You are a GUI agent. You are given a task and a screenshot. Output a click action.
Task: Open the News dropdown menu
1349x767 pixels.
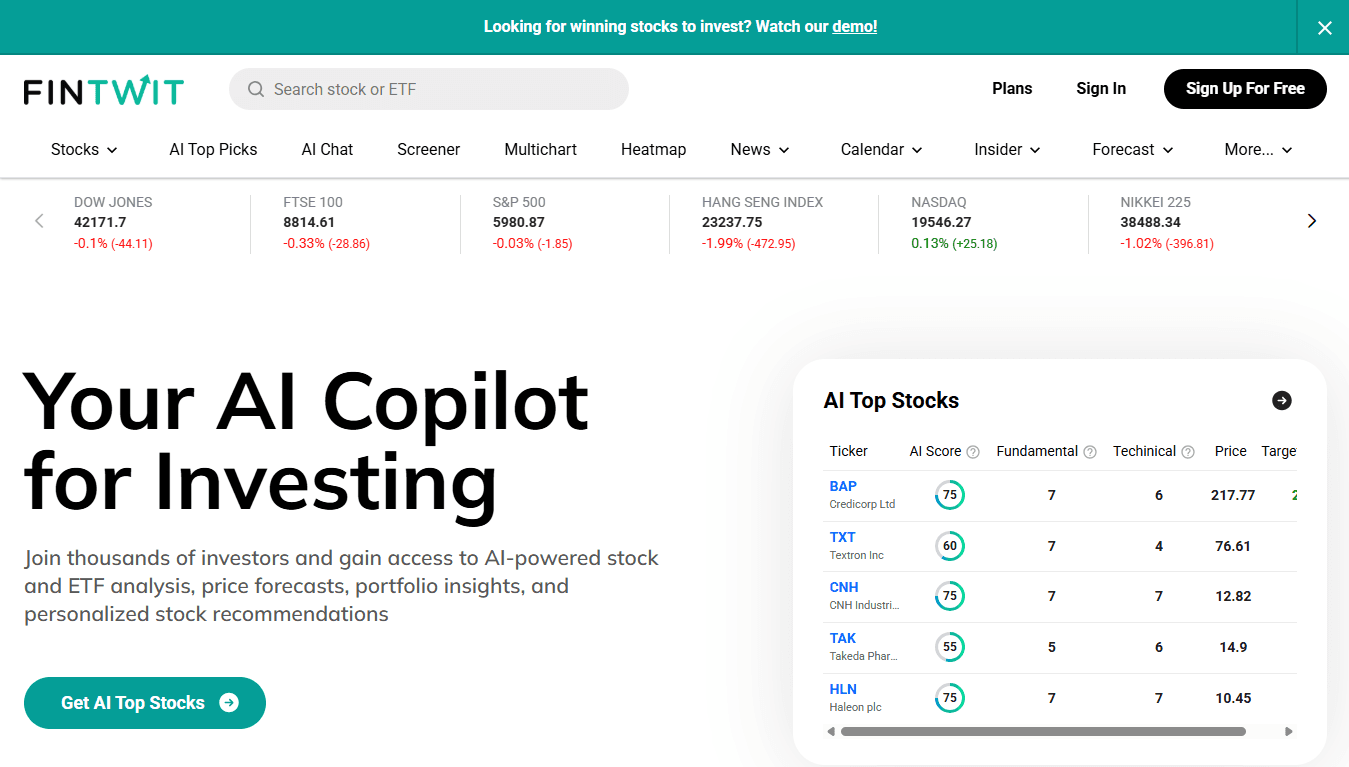(760, 150)
